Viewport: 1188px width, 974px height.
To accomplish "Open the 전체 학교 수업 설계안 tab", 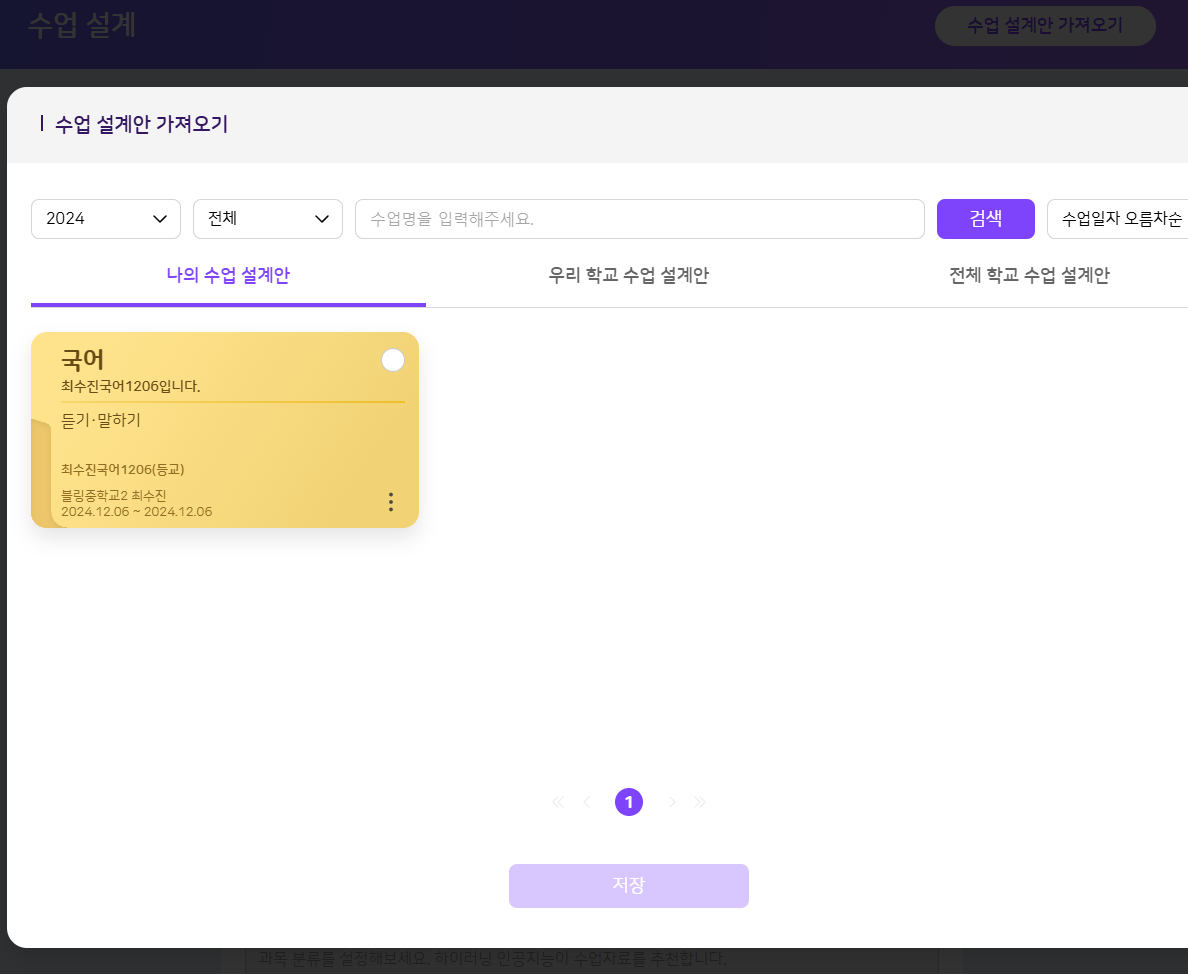I will (1029, 276).
